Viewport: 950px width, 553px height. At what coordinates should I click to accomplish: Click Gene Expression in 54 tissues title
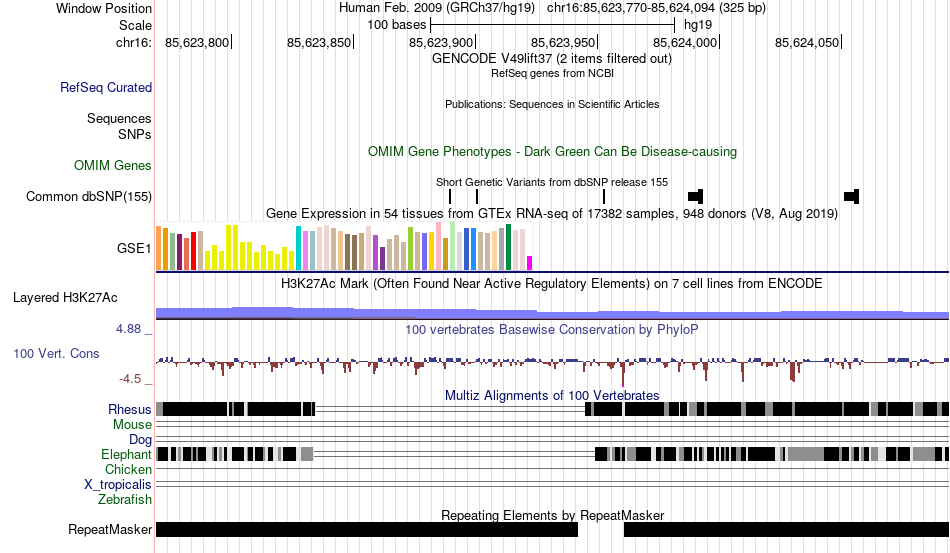[x=552, y=214]
